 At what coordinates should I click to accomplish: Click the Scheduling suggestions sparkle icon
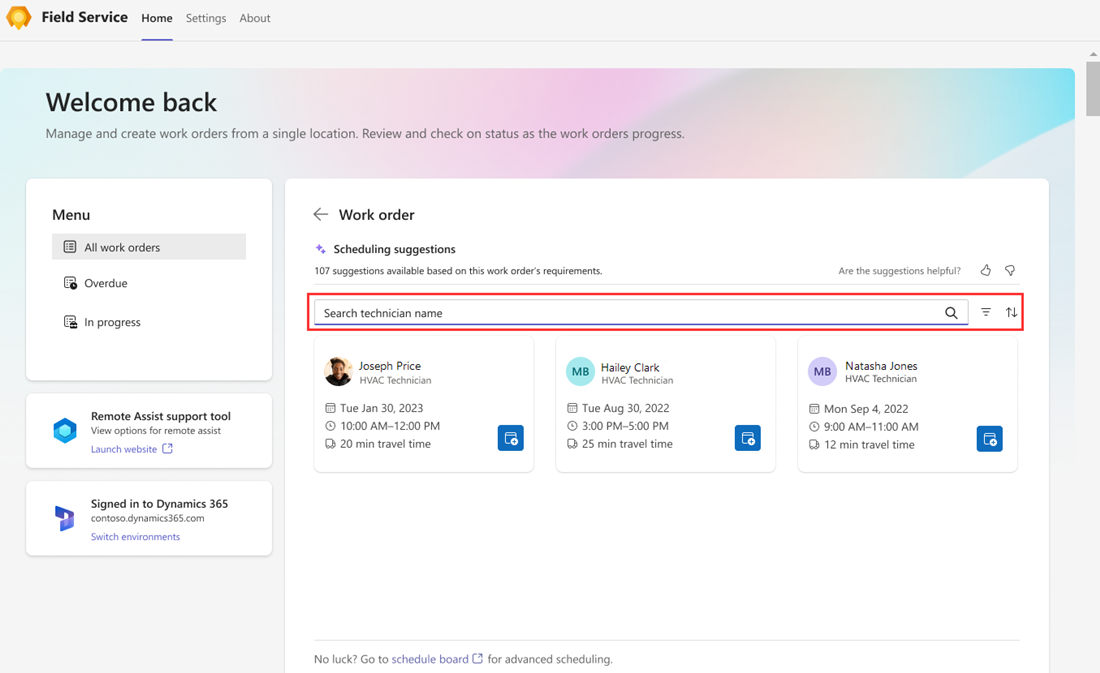point(321,249)
